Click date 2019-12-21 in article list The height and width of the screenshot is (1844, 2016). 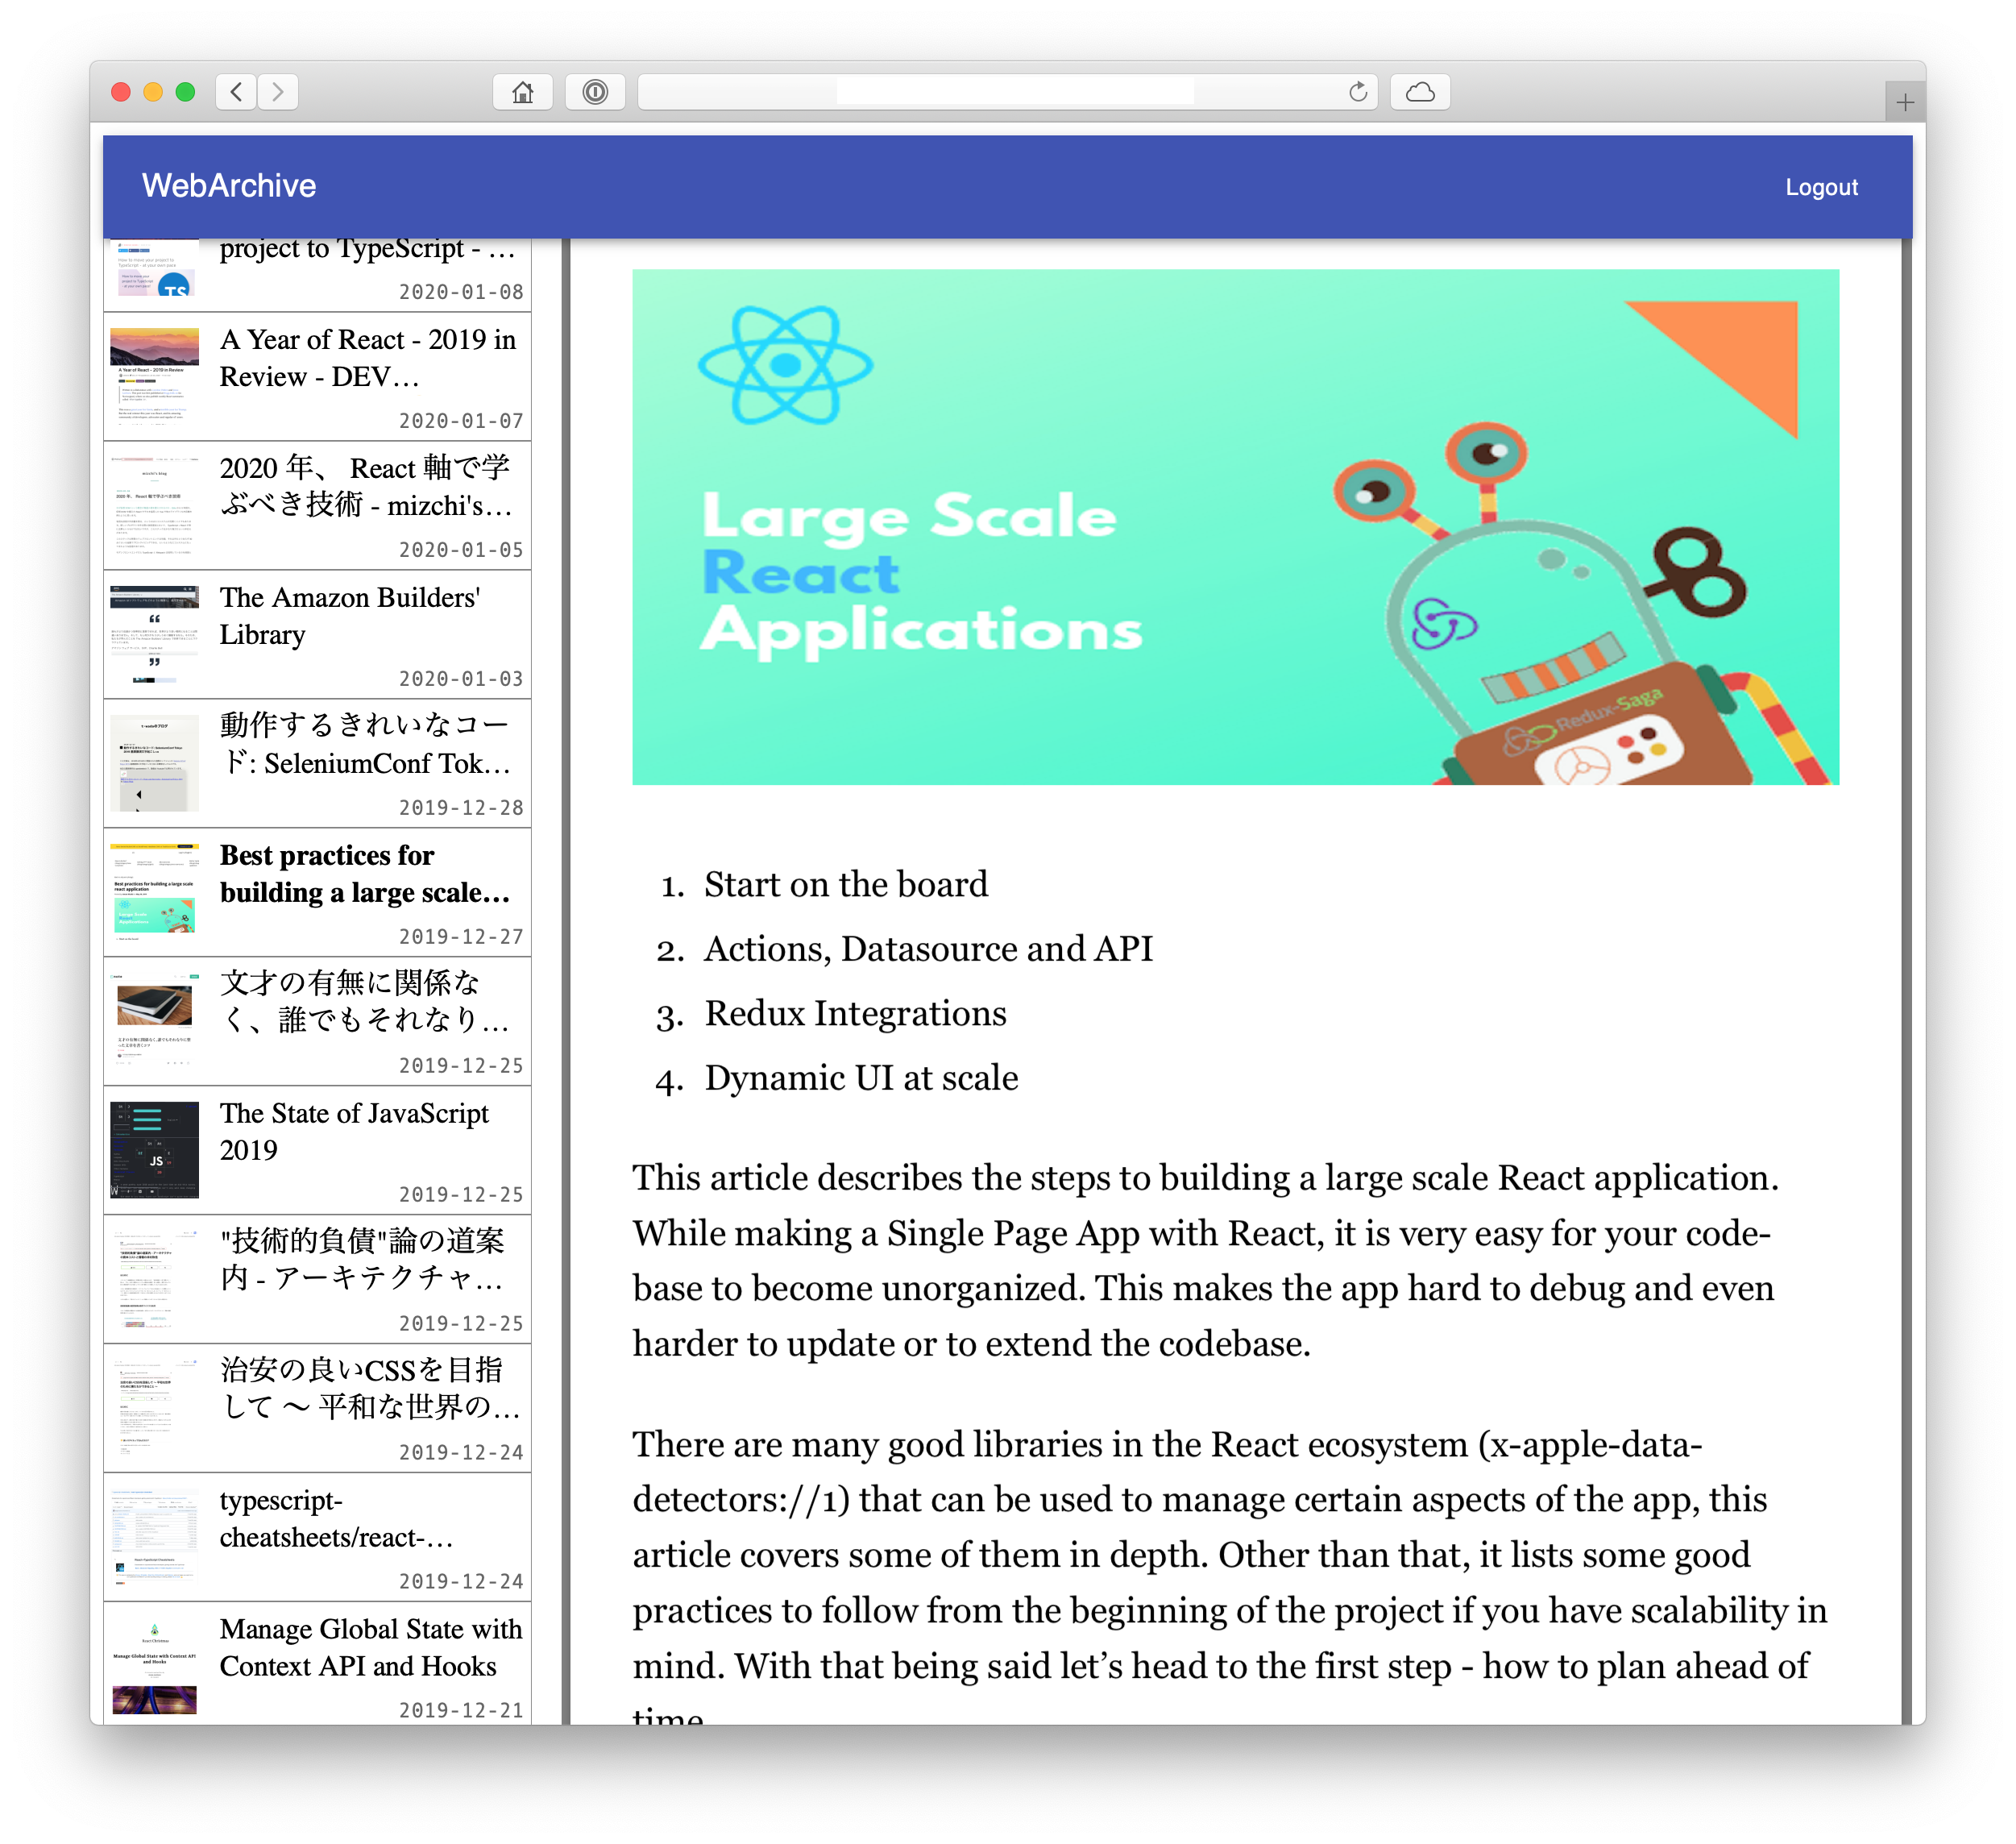tap(461, 1711)
